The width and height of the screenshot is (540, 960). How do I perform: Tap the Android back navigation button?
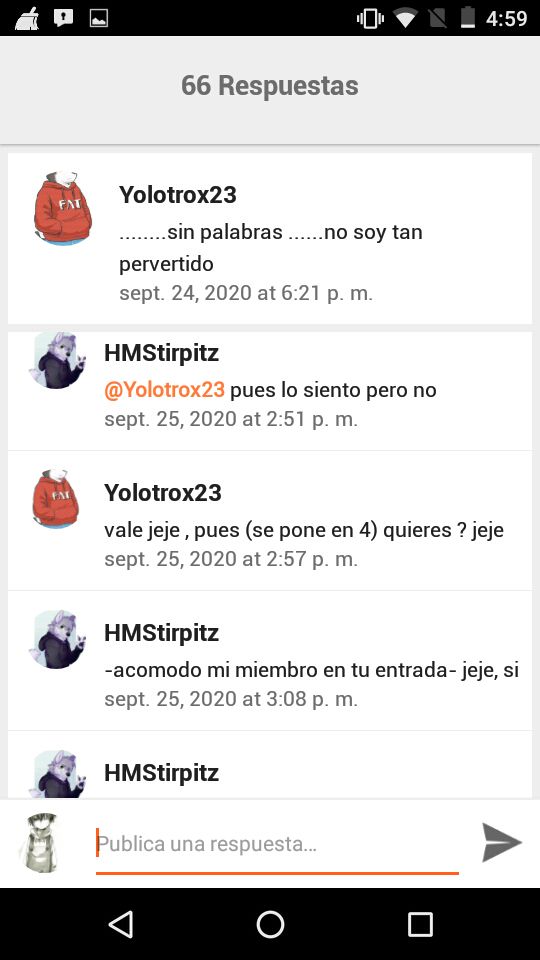click(121, 924)
